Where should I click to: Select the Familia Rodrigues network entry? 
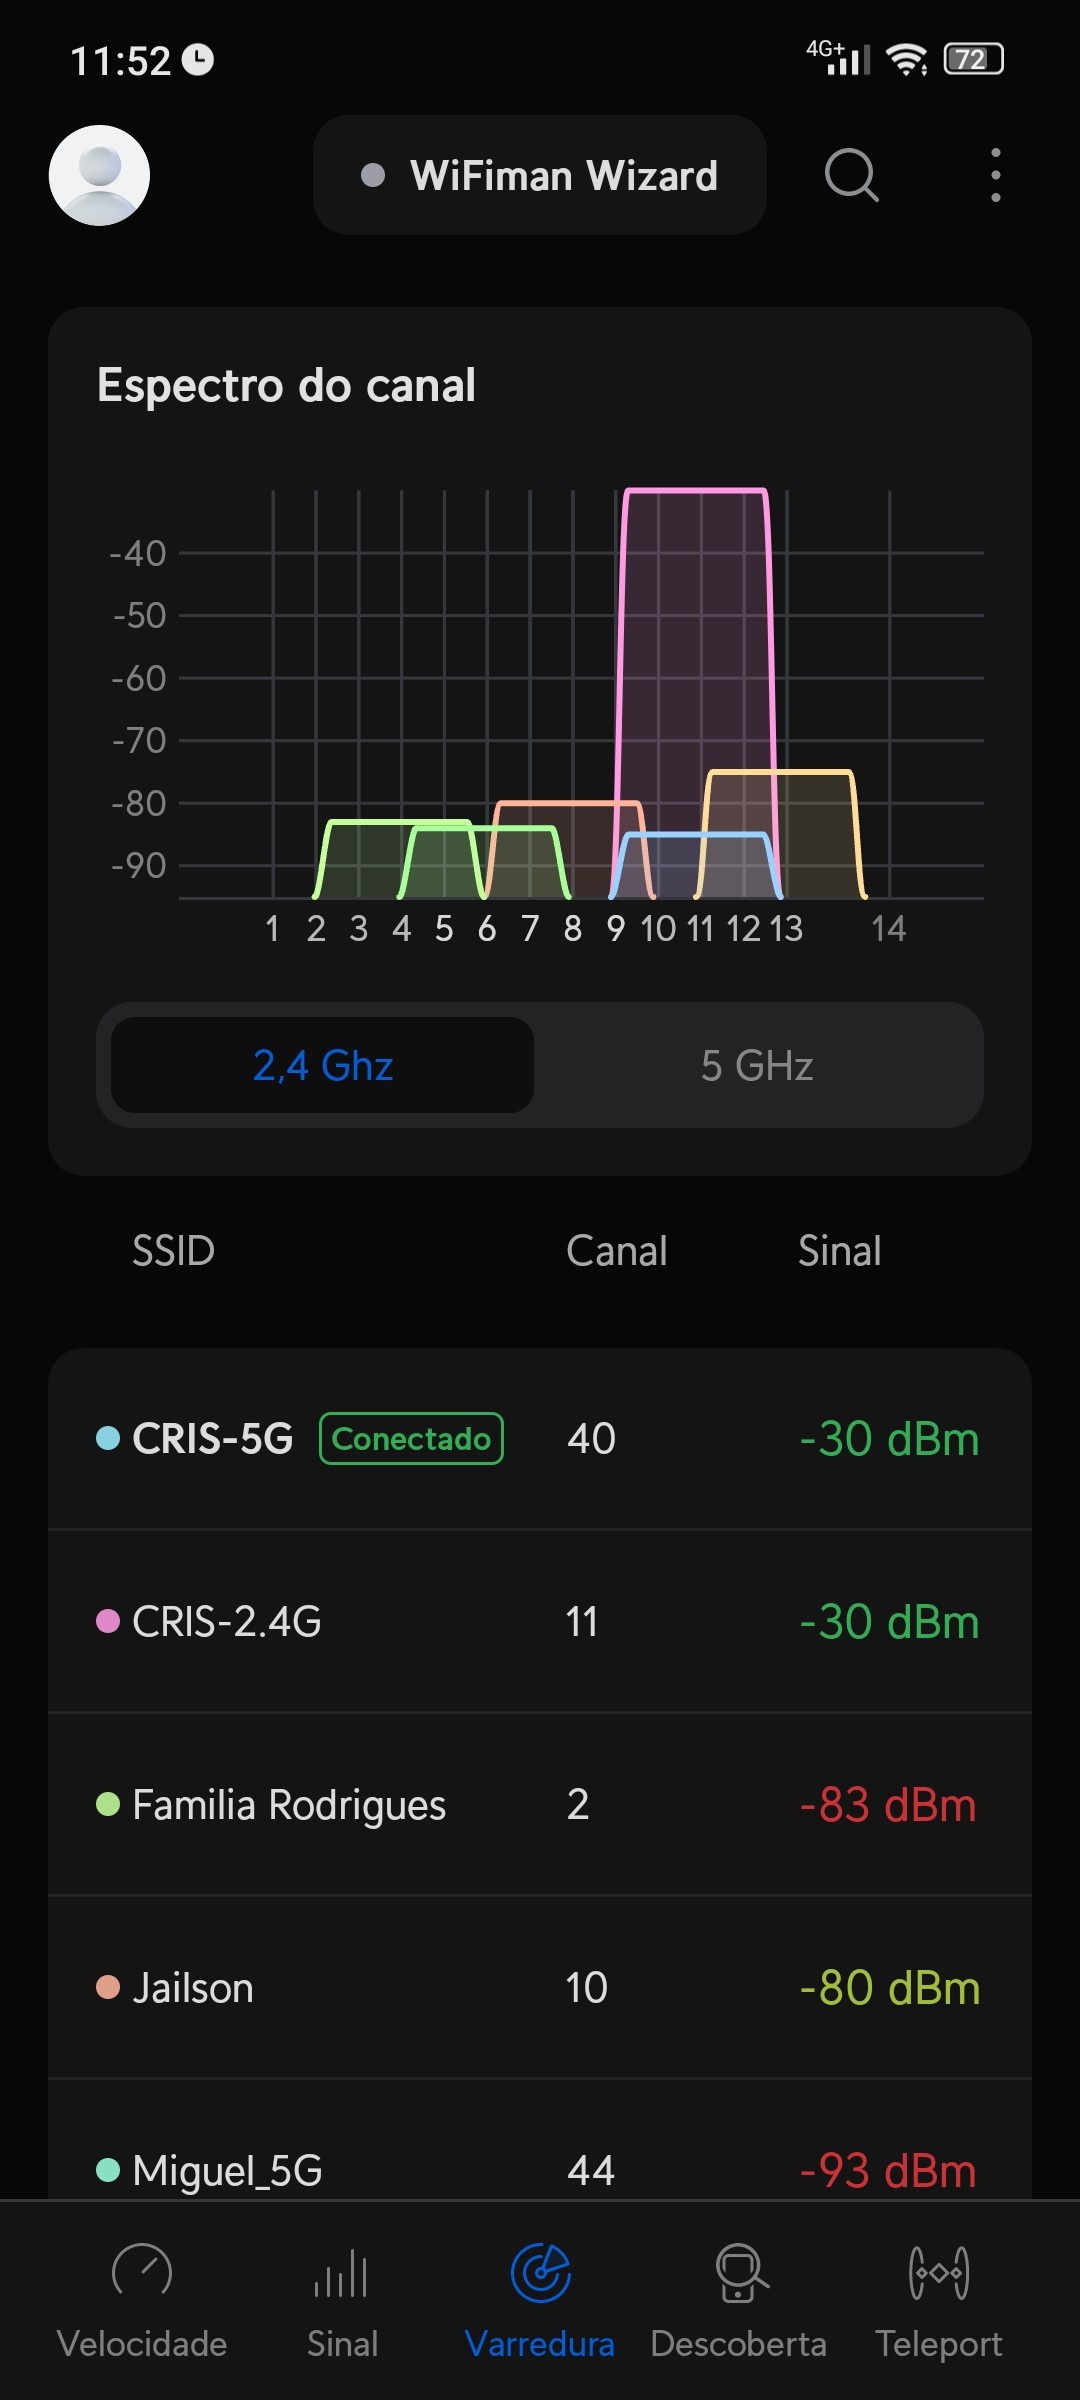(540, 1804)
